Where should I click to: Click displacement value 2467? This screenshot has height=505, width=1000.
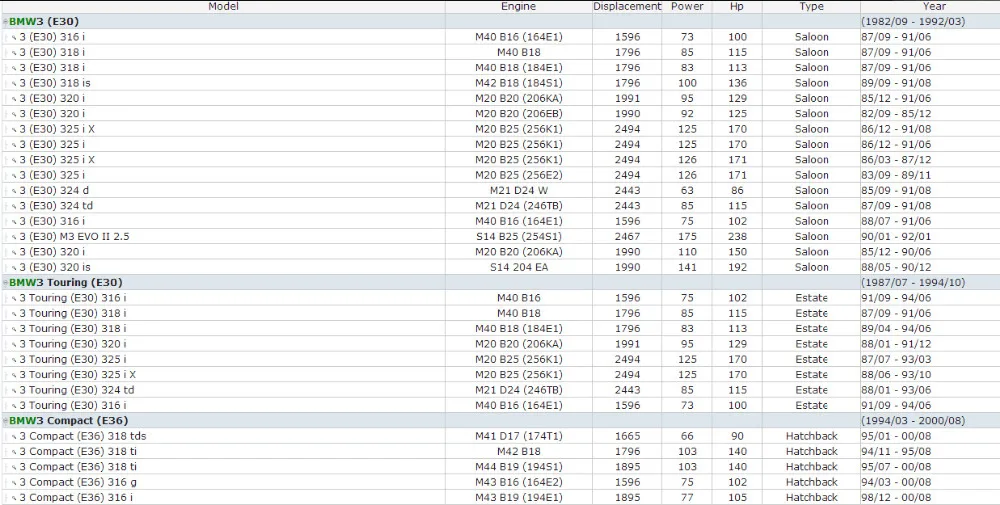[x=627, y=237]
